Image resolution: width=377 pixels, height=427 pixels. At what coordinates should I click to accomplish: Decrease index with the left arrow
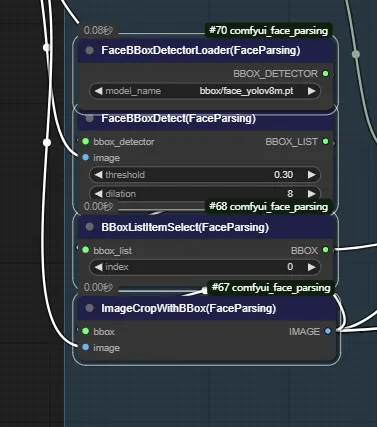pyautogui.click(x=98, y=267)
